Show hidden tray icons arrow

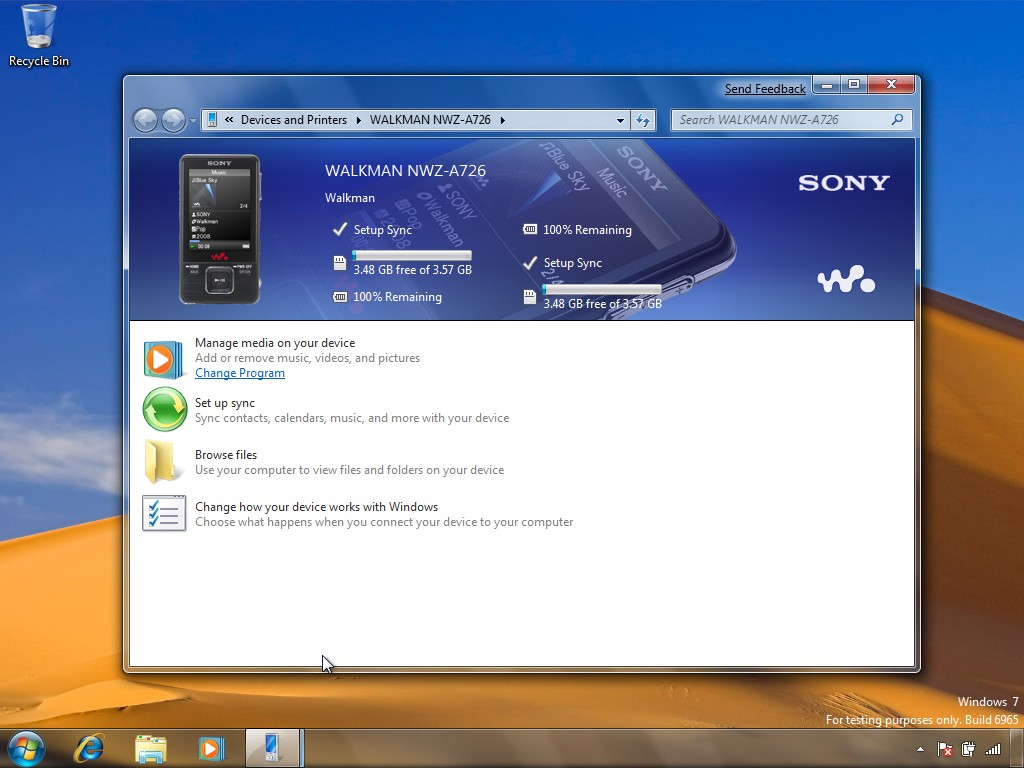tap(920, 749)
